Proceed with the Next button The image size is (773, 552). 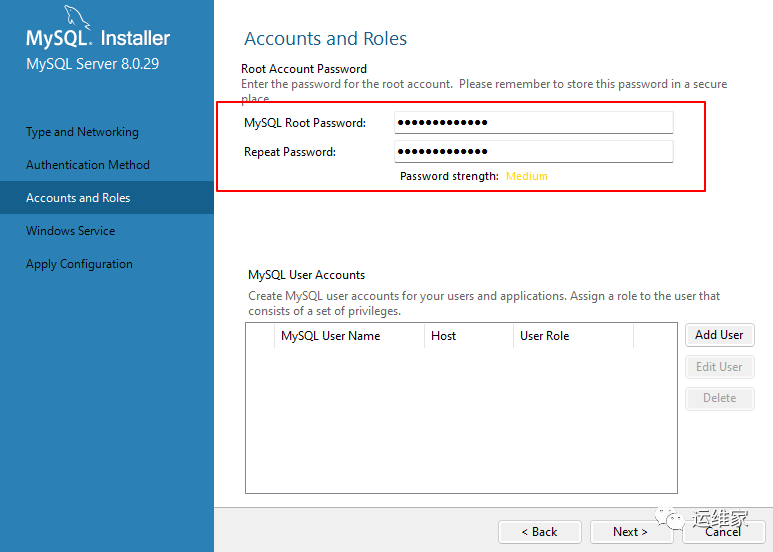point(631,532)
